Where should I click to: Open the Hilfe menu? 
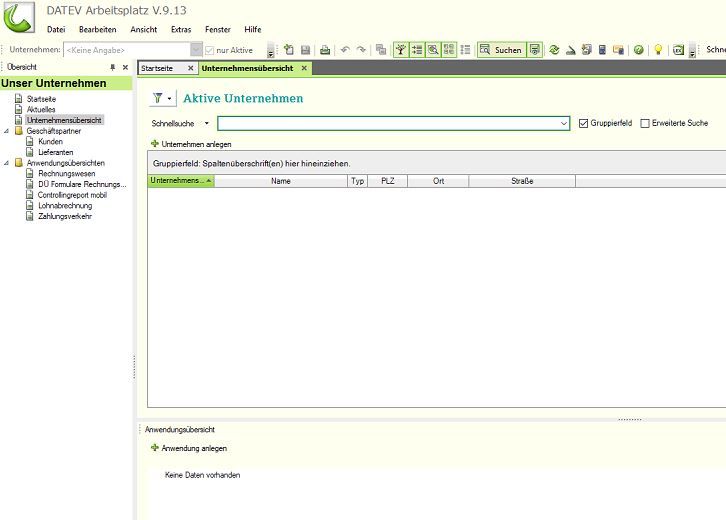click(253, 29)
